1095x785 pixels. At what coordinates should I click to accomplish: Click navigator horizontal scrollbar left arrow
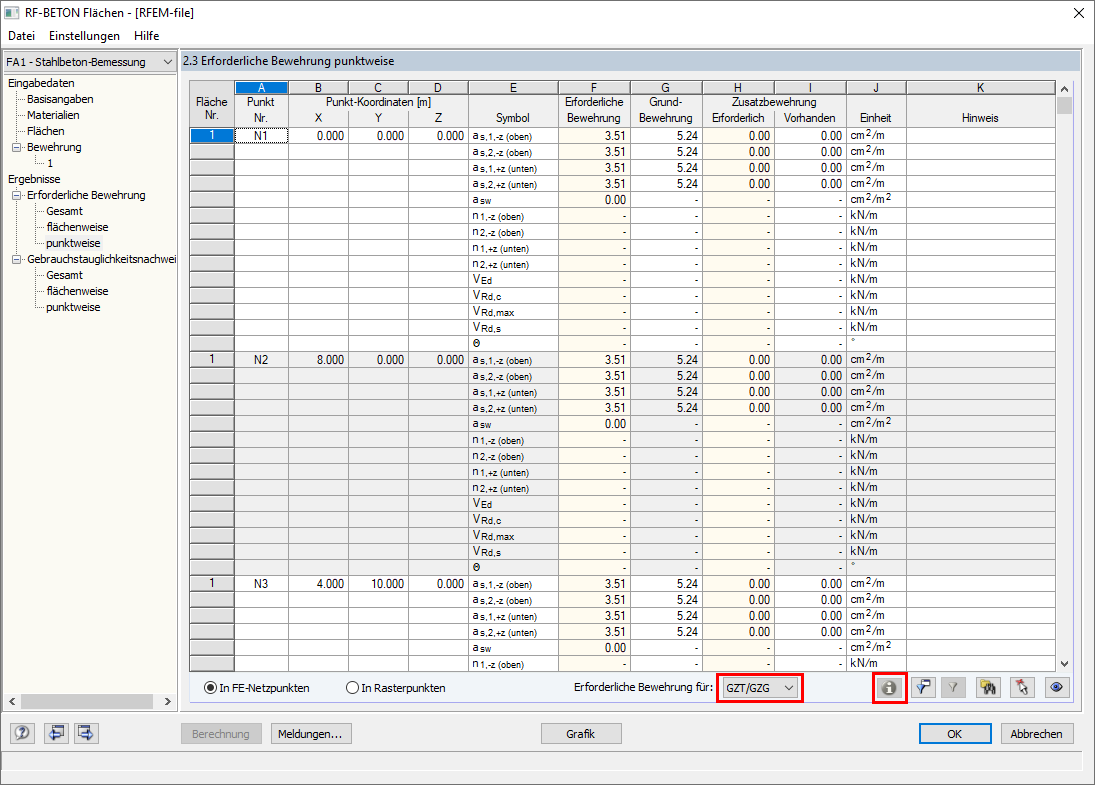tap(12, 701)
